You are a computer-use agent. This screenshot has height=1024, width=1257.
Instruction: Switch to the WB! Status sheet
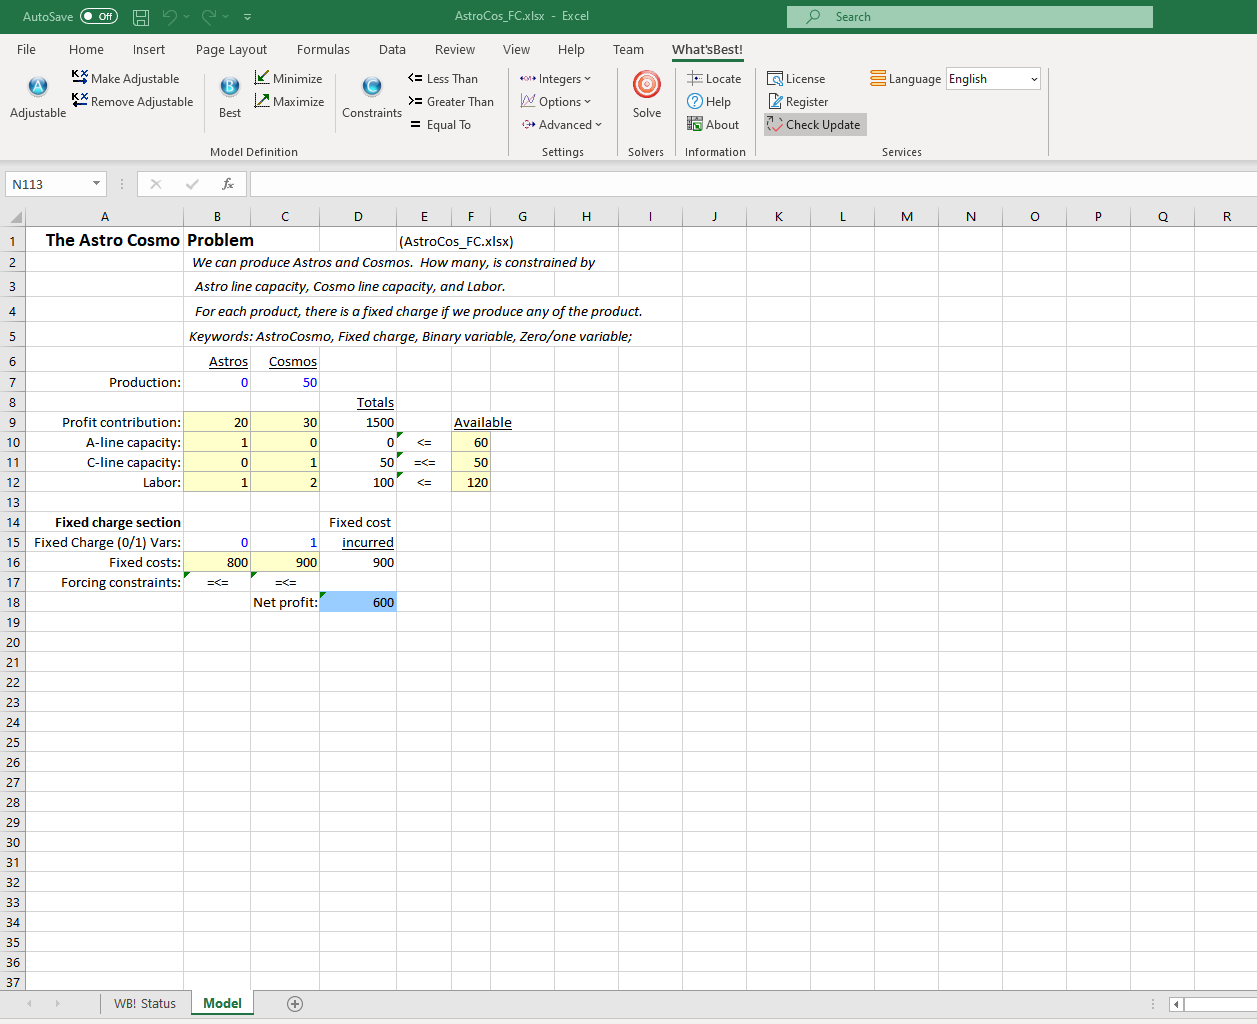point(144,1003)
